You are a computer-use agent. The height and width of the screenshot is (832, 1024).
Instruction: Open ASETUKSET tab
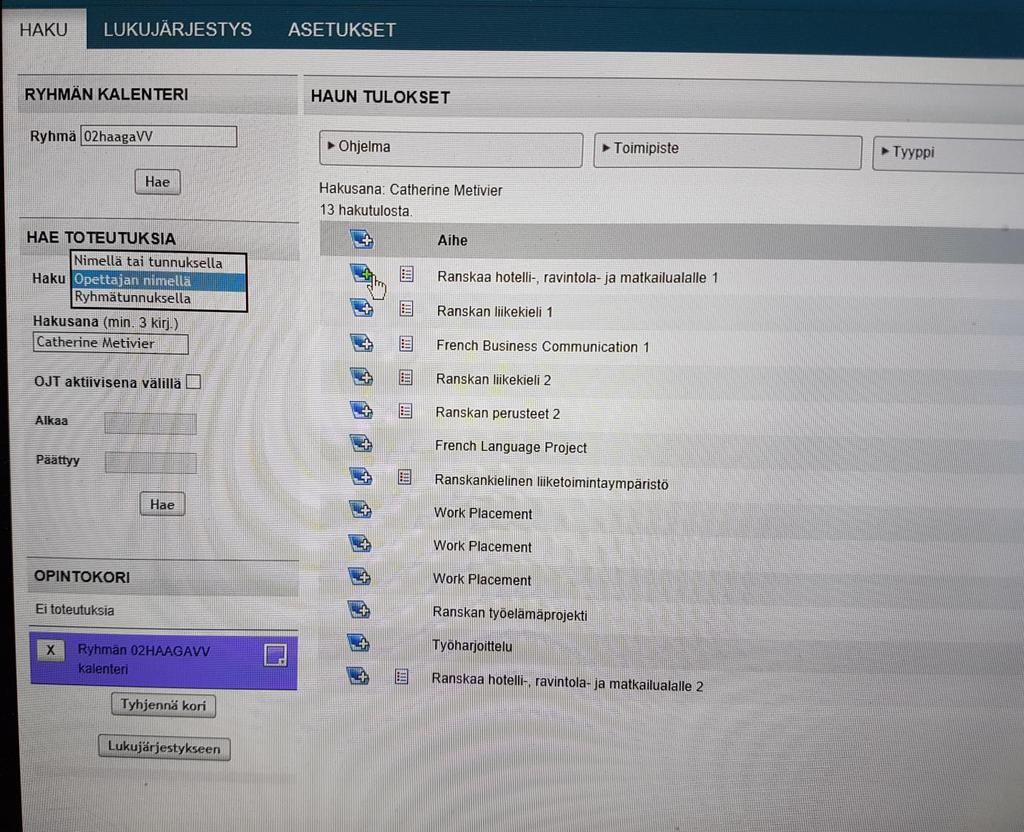point(342,30)
